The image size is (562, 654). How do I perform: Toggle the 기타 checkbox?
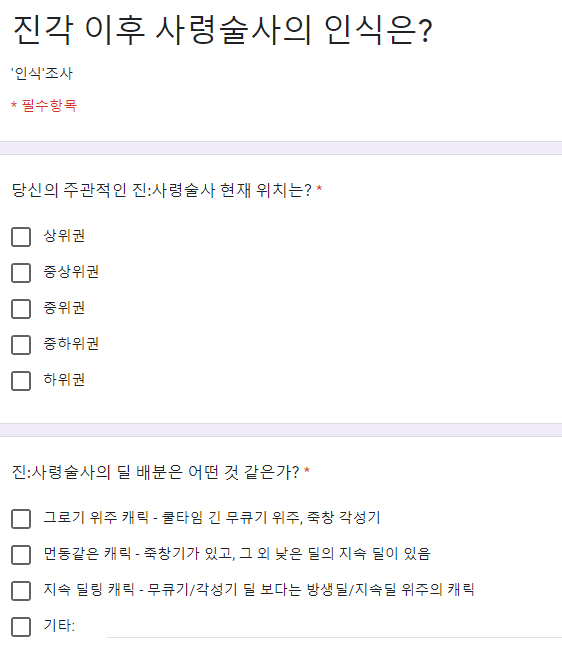tap(21, 627)
